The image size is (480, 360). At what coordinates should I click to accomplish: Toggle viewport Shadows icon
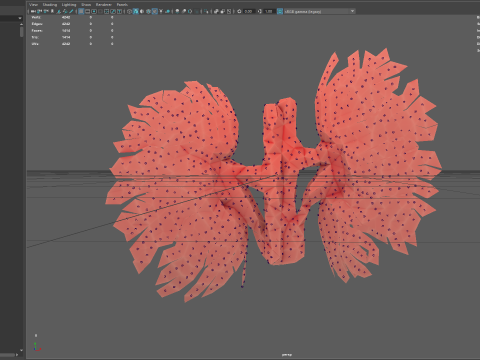pyautogui.click(x=167, y=11)
